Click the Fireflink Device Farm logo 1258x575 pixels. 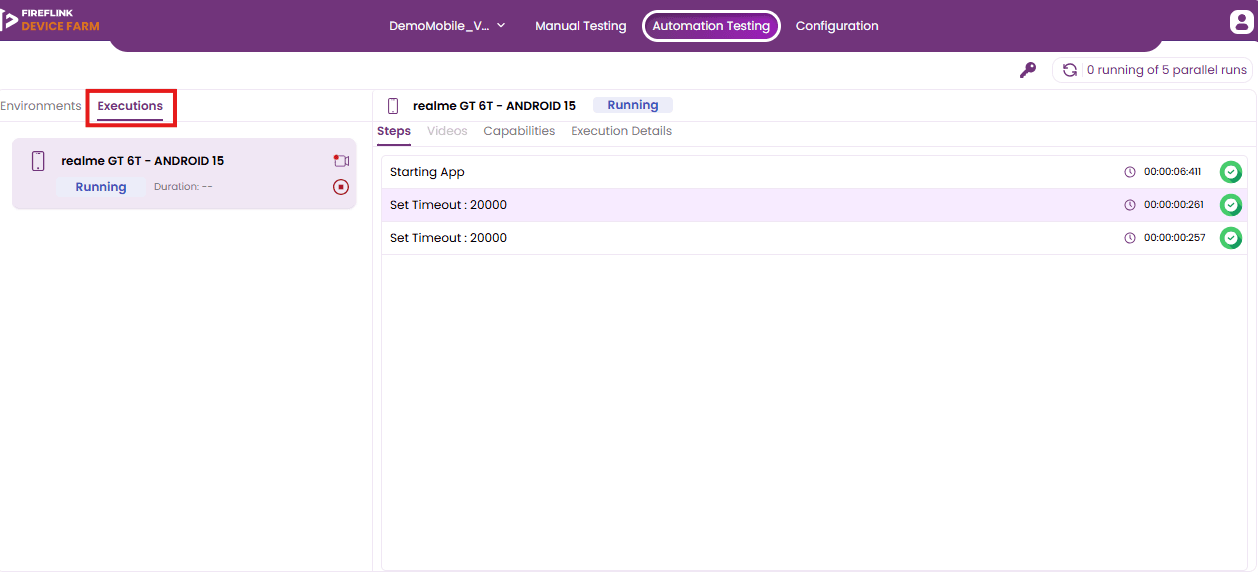50,20
